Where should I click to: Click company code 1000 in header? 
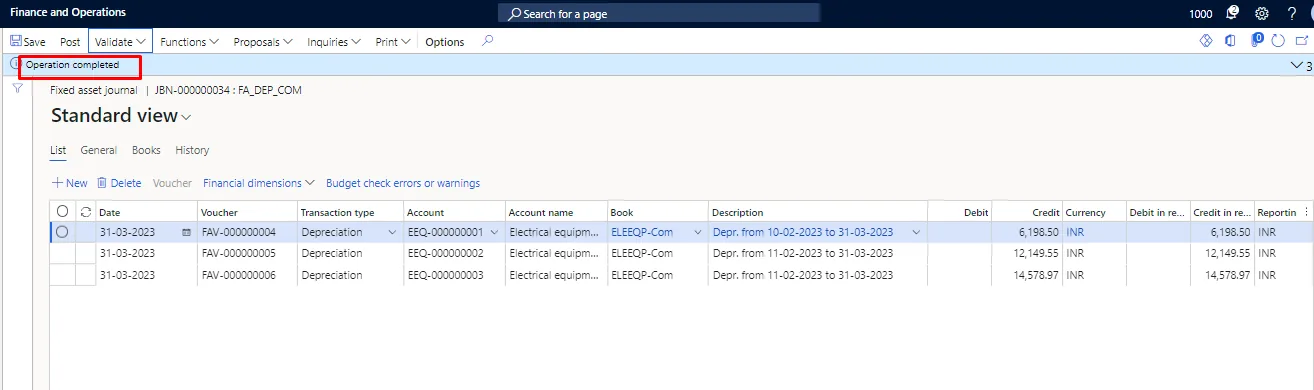(1201, 14)
